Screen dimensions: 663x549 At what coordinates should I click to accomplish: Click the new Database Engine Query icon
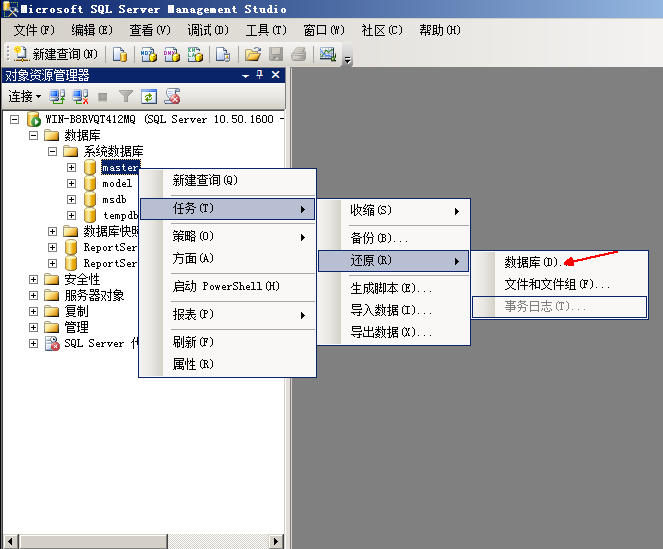(x=120, y=54)
